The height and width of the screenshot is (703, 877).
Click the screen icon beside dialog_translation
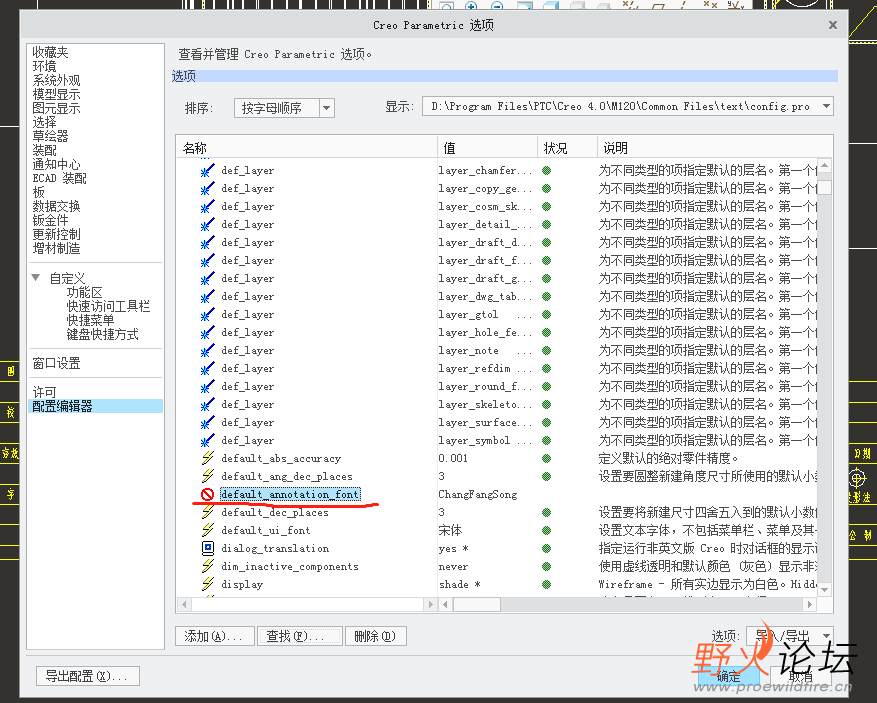208,548
